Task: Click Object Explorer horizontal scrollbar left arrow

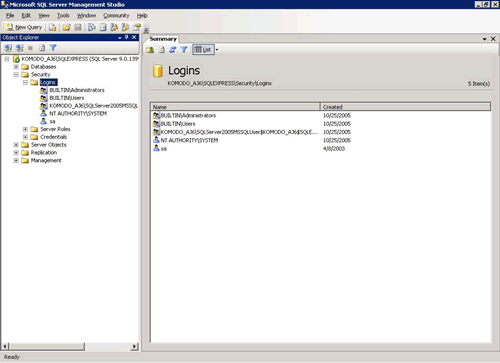Action: coord(5,347)
